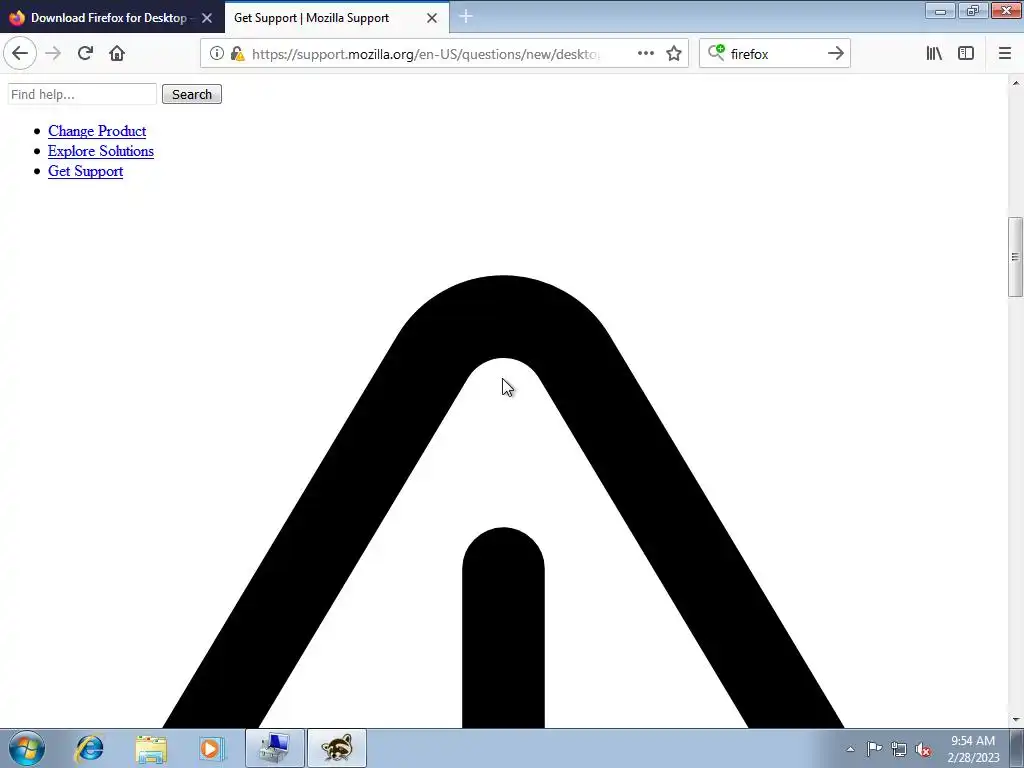
Task: Click the large warning triangle image
Action: click(x=503, y=502)
